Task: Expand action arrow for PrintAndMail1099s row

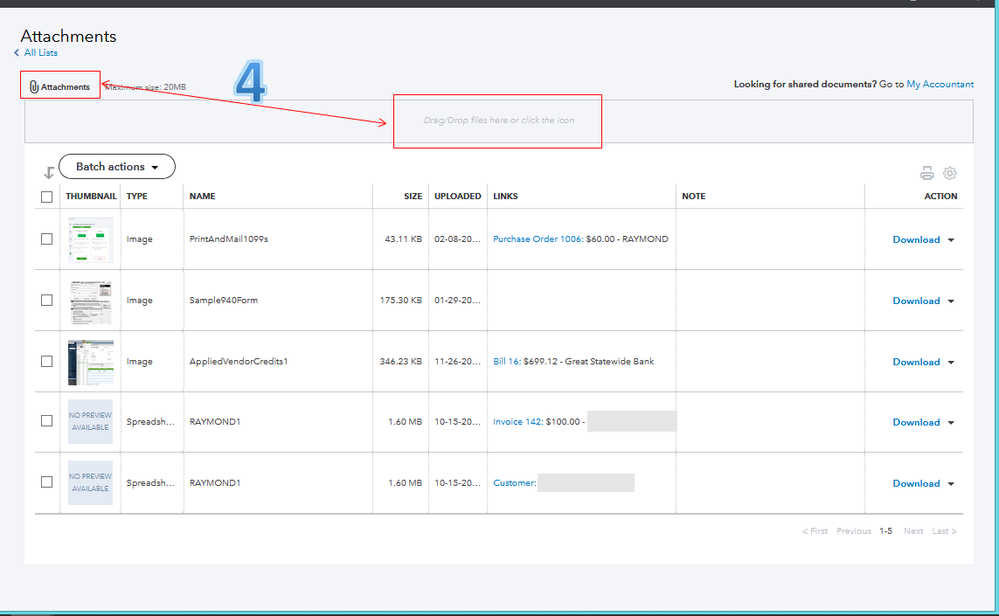Action: [x=951, y=240]
